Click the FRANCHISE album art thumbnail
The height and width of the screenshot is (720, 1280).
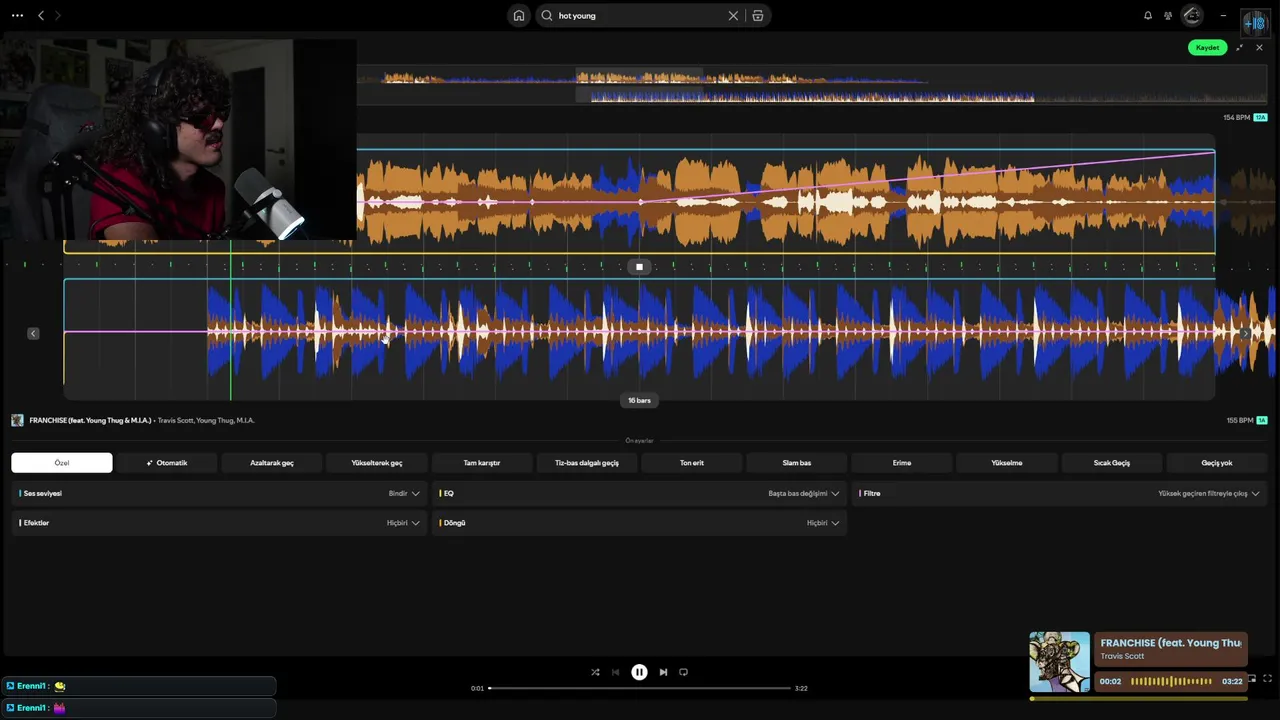(1060, 662)
